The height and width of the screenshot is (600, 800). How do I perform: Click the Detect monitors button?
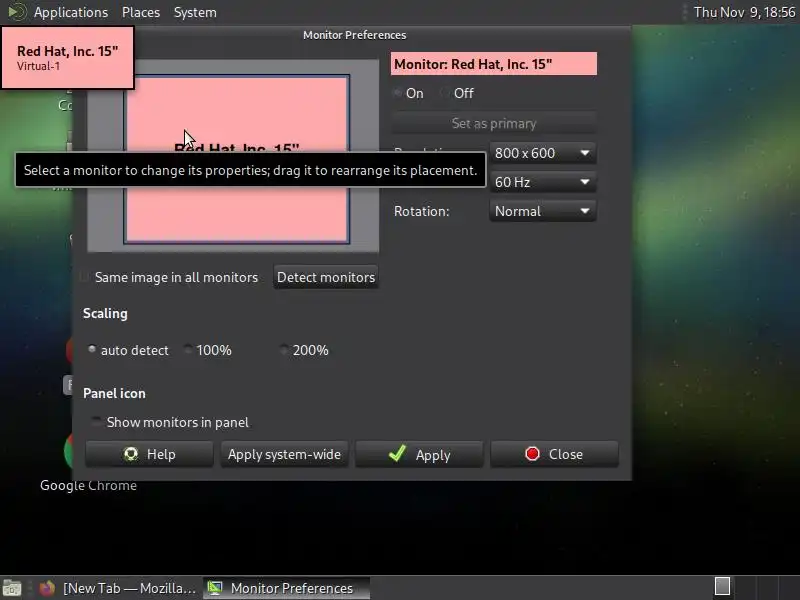pos(326,277)
